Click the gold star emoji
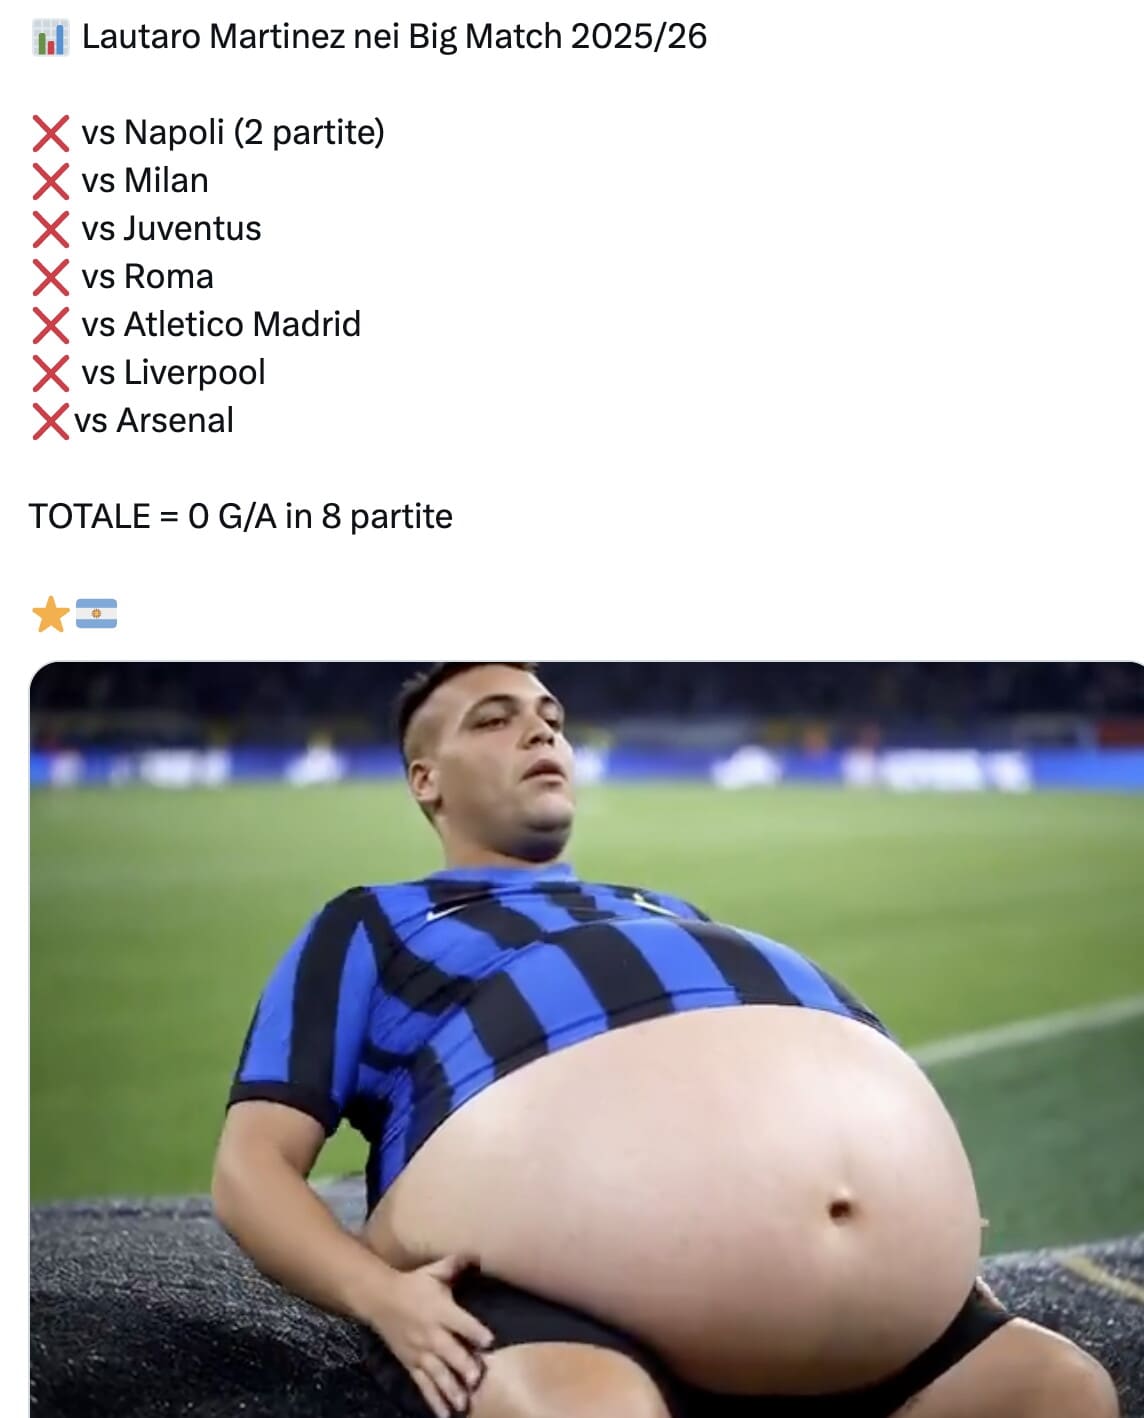 click(50, 613)
